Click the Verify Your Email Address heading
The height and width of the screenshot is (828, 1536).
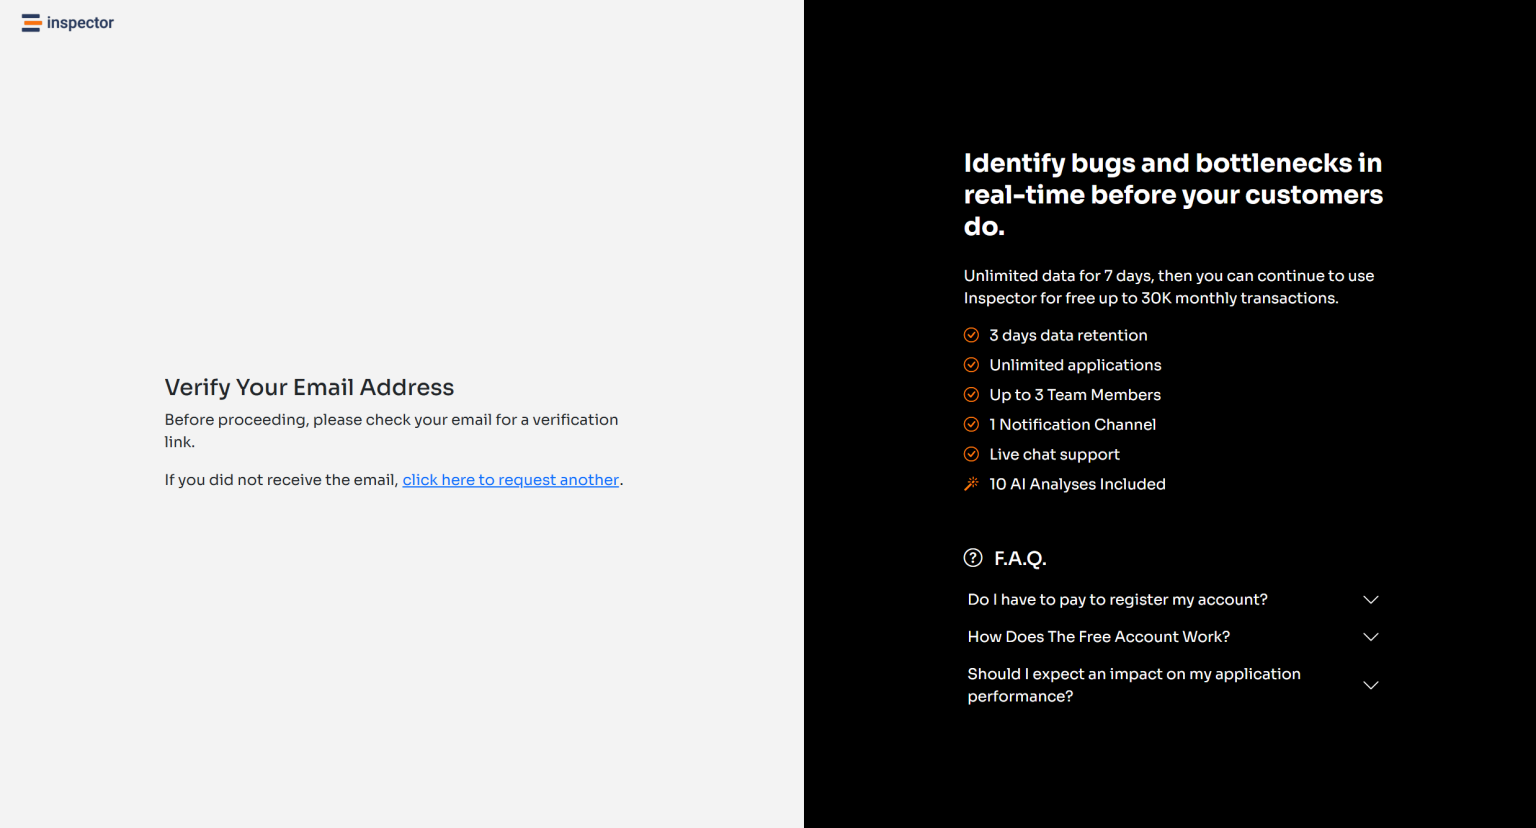pyautogui.click(x=308, y=387)
